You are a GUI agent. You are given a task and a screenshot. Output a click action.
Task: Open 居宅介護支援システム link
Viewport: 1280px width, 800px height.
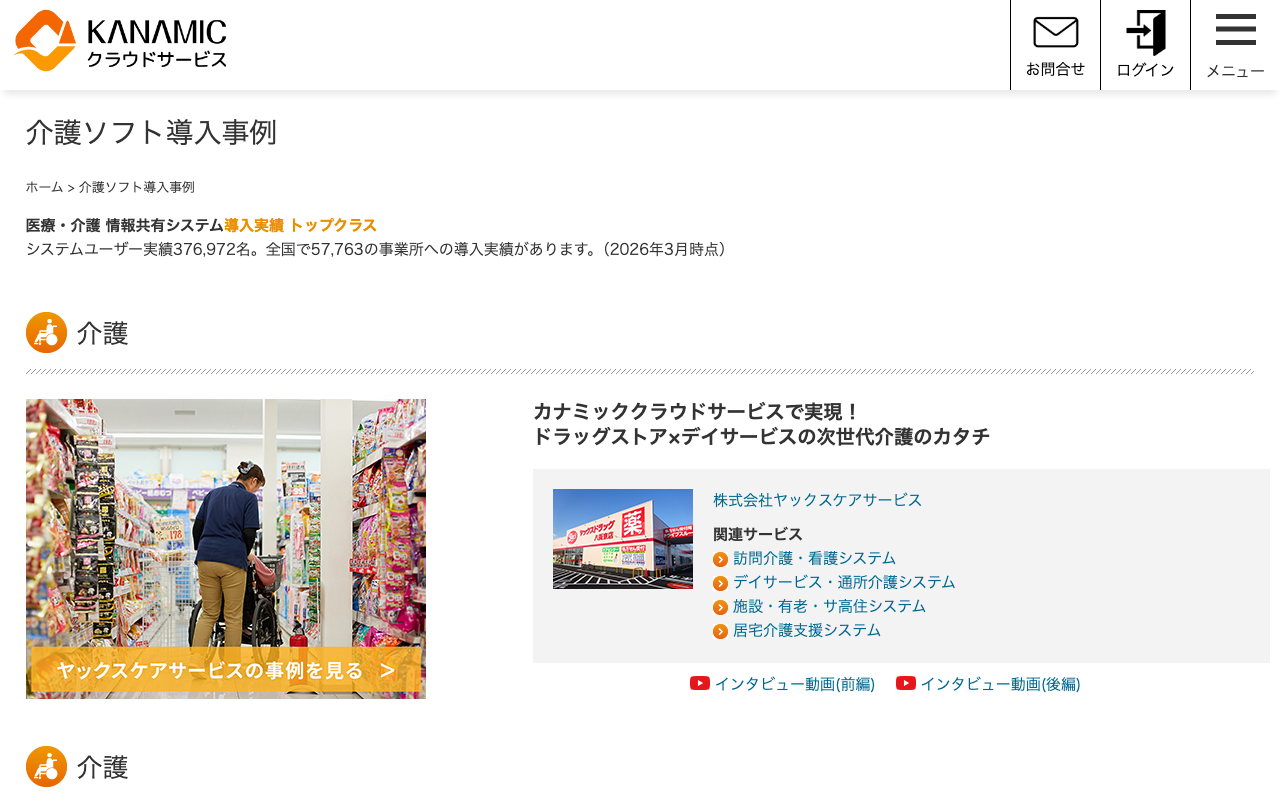[x=807, y=630]
